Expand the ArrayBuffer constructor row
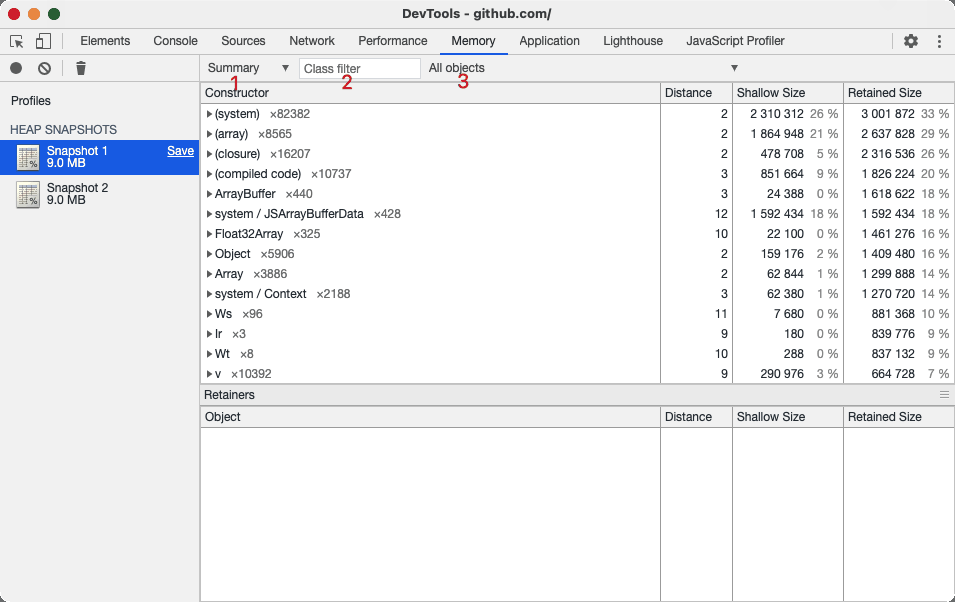Image resolution: width=955 pixels, height=602 pixels. coord(210,194)
